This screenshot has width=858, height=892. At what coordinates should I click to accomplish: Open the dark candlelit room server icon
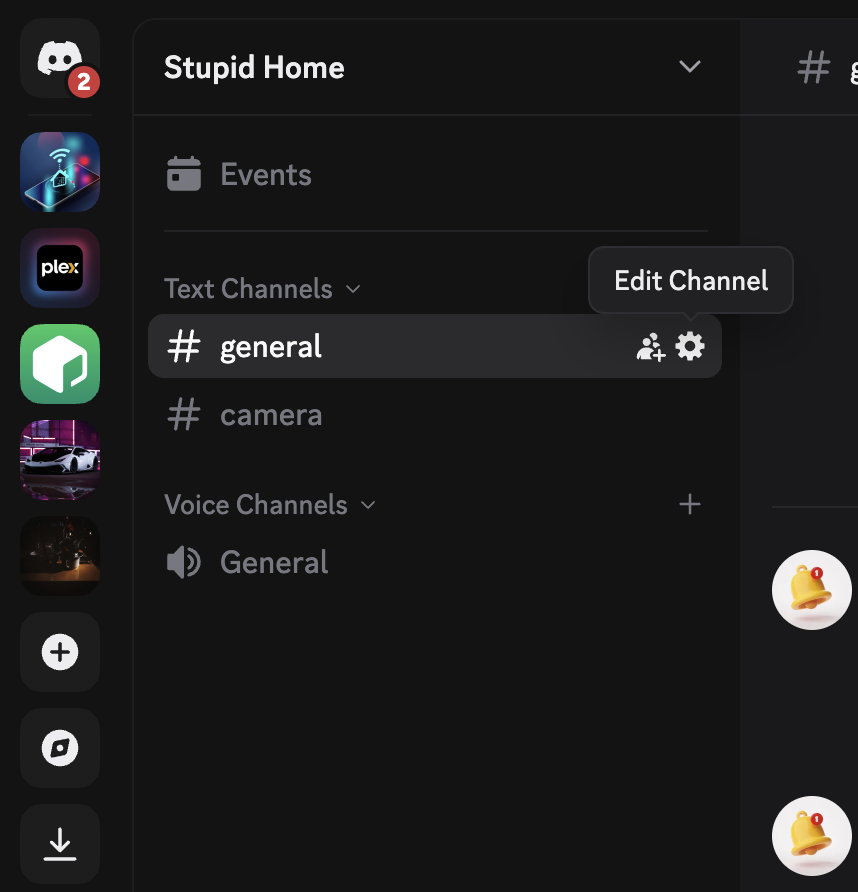point(60,556)
